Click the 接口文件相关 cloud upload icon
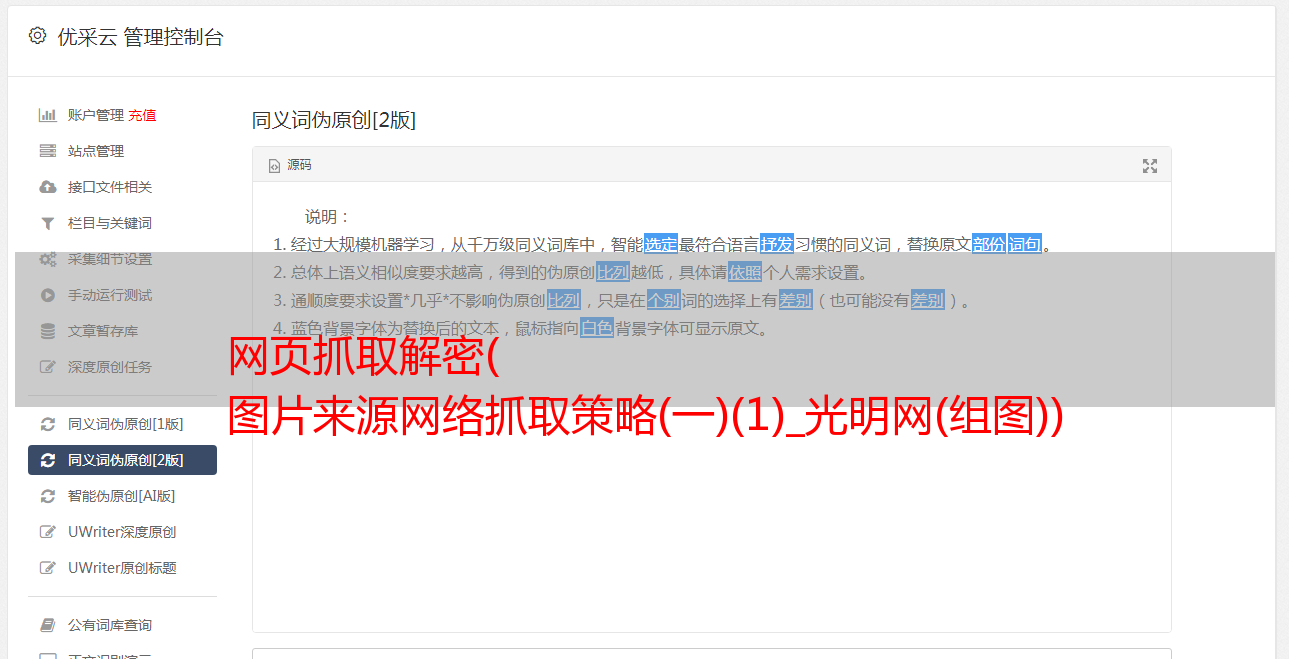This screenshot has width=1289, height=659. tap(47, 187)
